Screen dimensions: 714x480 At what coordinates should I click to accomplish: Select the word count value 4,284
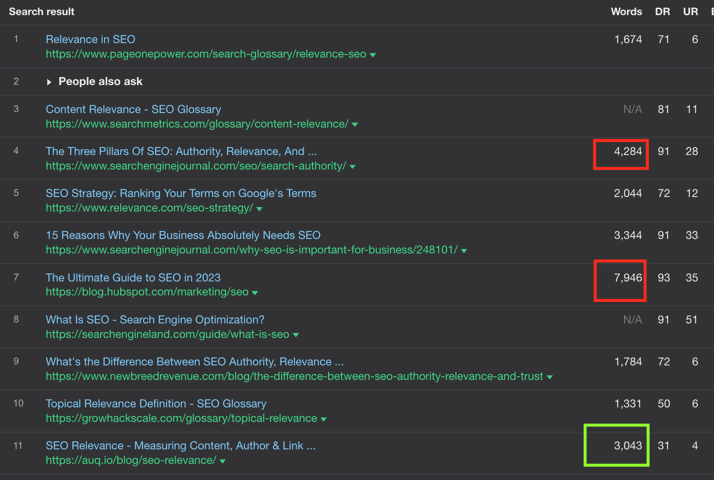pyautogui.click(x=628, y=151)
